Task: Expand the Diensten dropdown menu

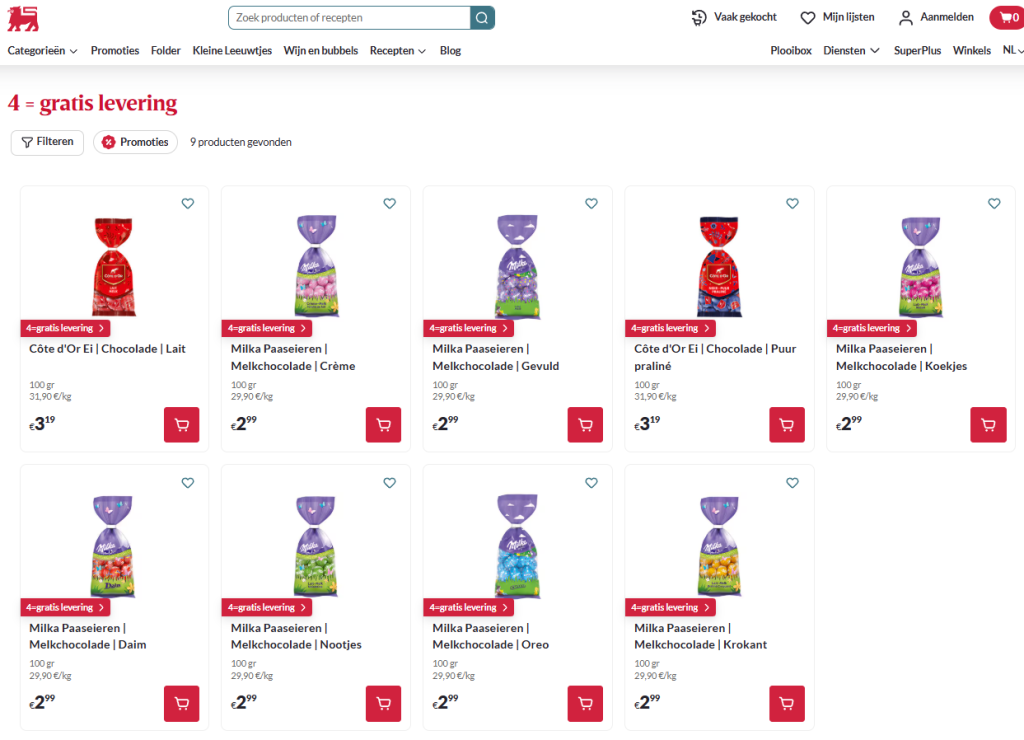Action: [852, 50]
